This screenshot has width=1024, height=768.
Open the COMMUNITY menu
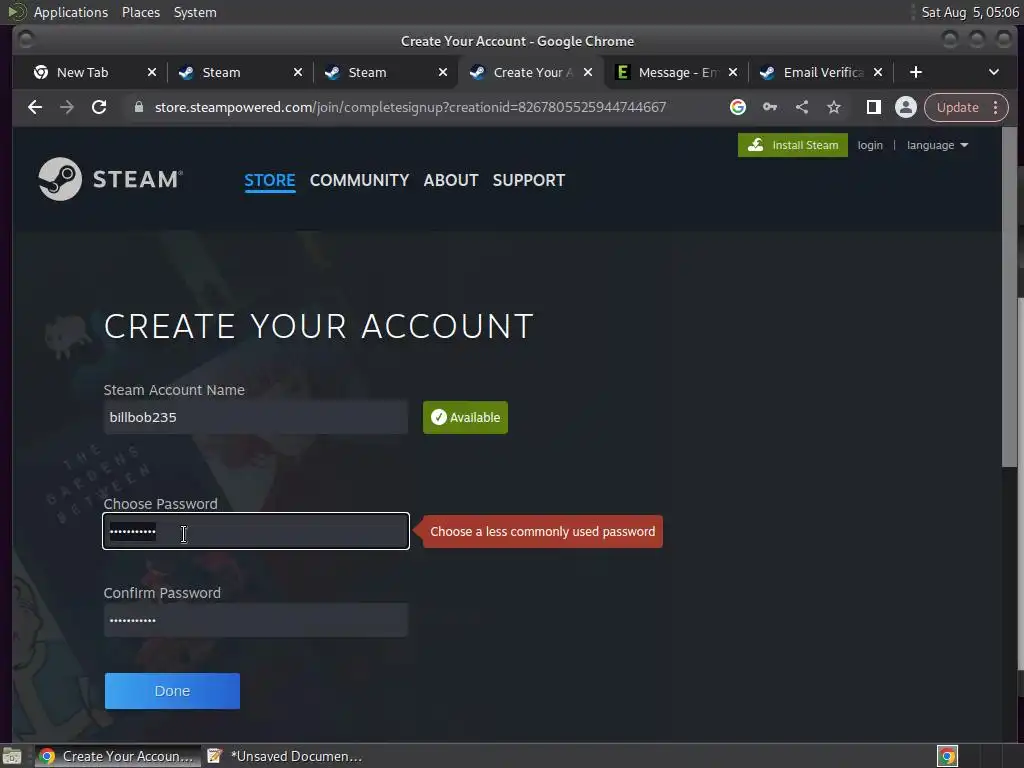tap(359, 180)
